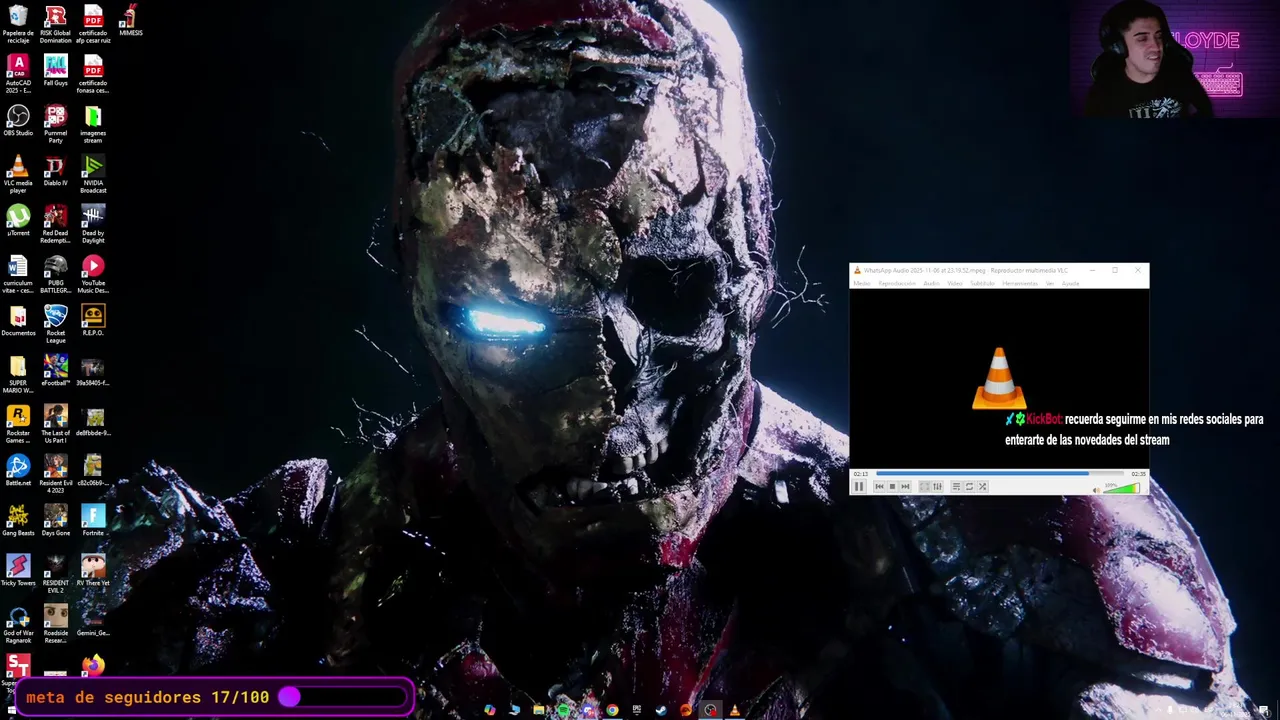Select the Diablo IV desktop icon
Screen dimensions: 1280x720
point(56,170)
